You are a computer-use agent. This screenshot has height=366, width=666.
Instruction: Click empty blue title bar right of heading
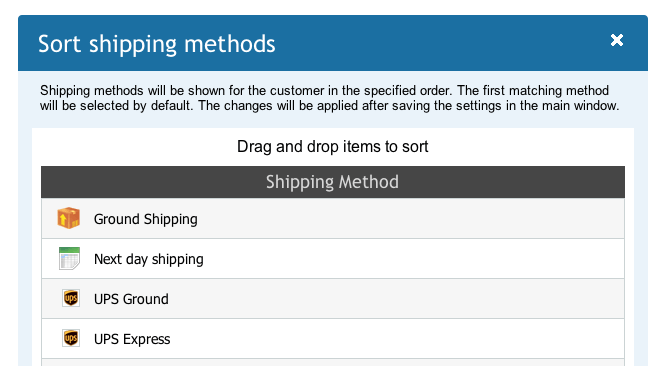tap(442, 43)
